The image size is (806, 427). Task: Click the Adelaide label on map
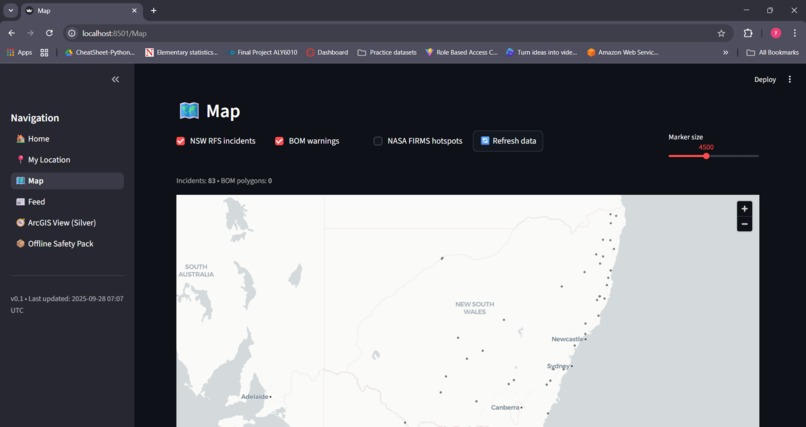point(255,397)
